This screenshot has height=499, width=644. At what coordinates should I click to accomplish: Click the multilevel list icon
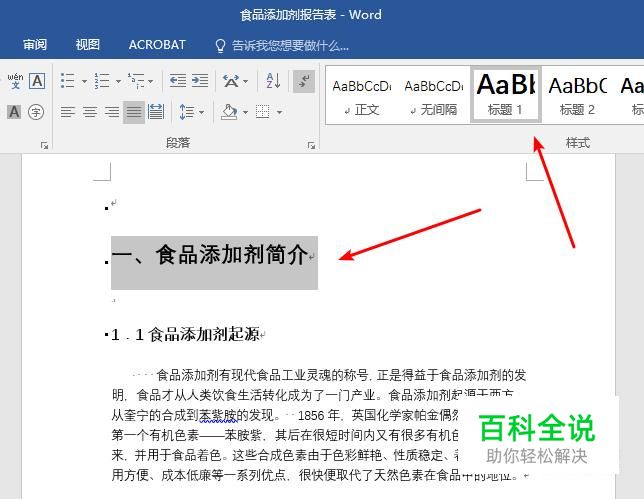click(136, 81)
